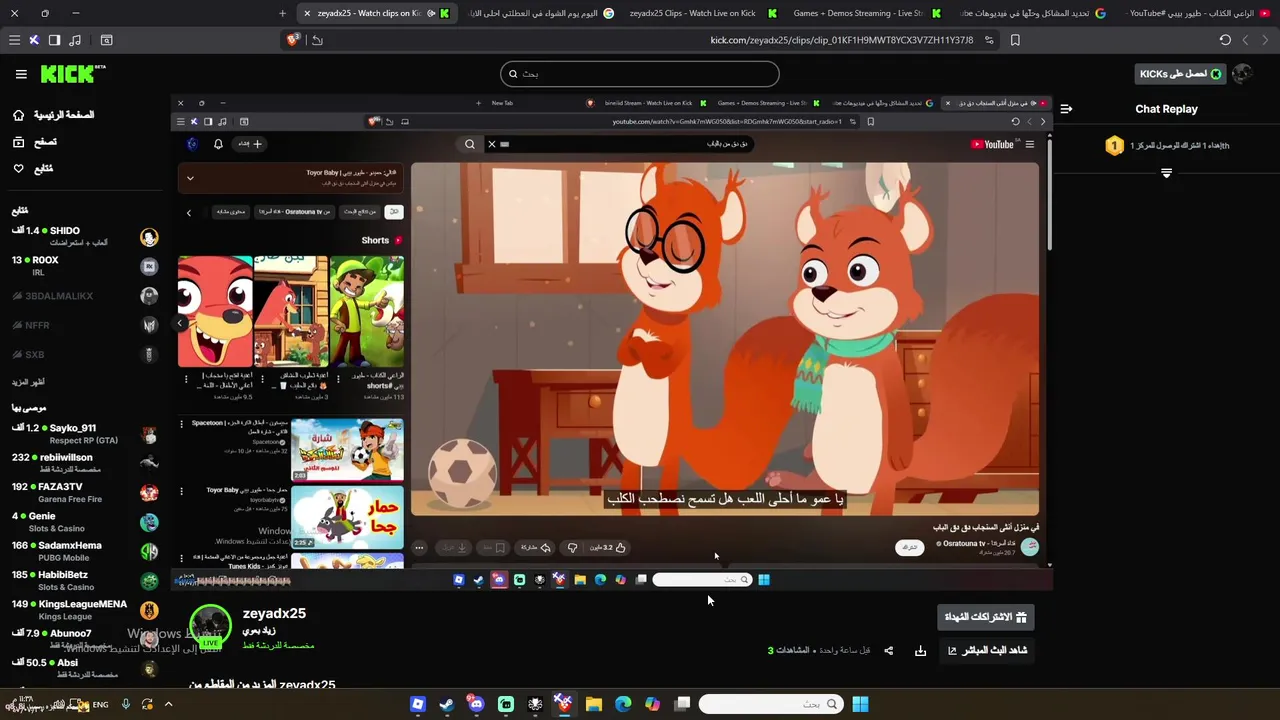
Task: Open FAZA3TV recommended channel
Action: tap(85, 493)
